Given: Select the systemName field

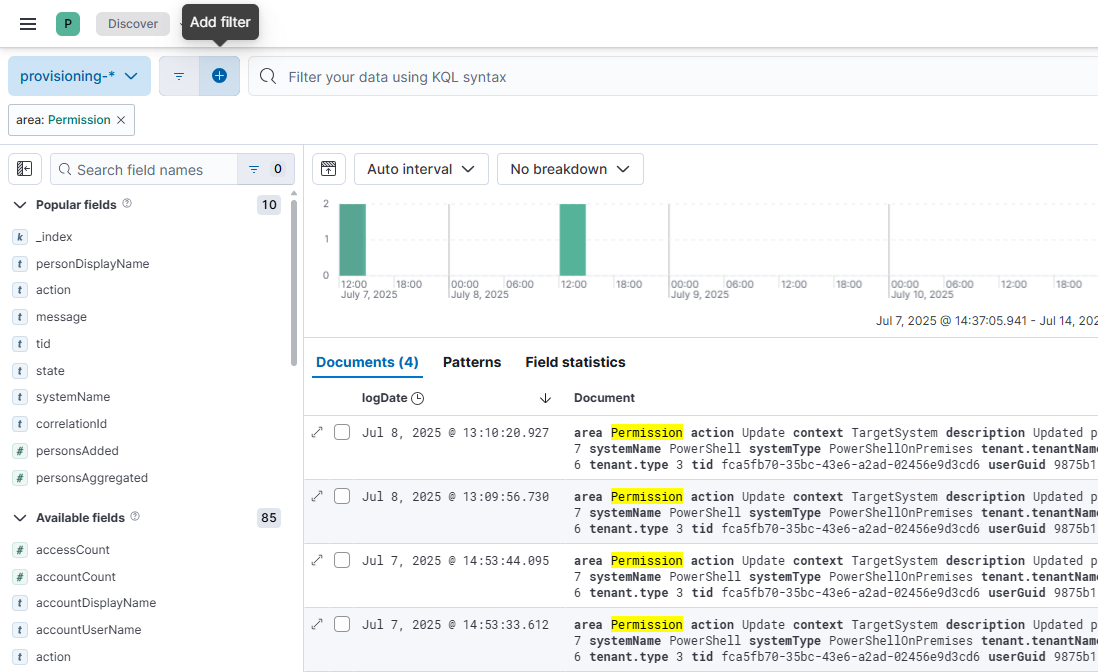Looking at the screenshot, I should (73, 397).
